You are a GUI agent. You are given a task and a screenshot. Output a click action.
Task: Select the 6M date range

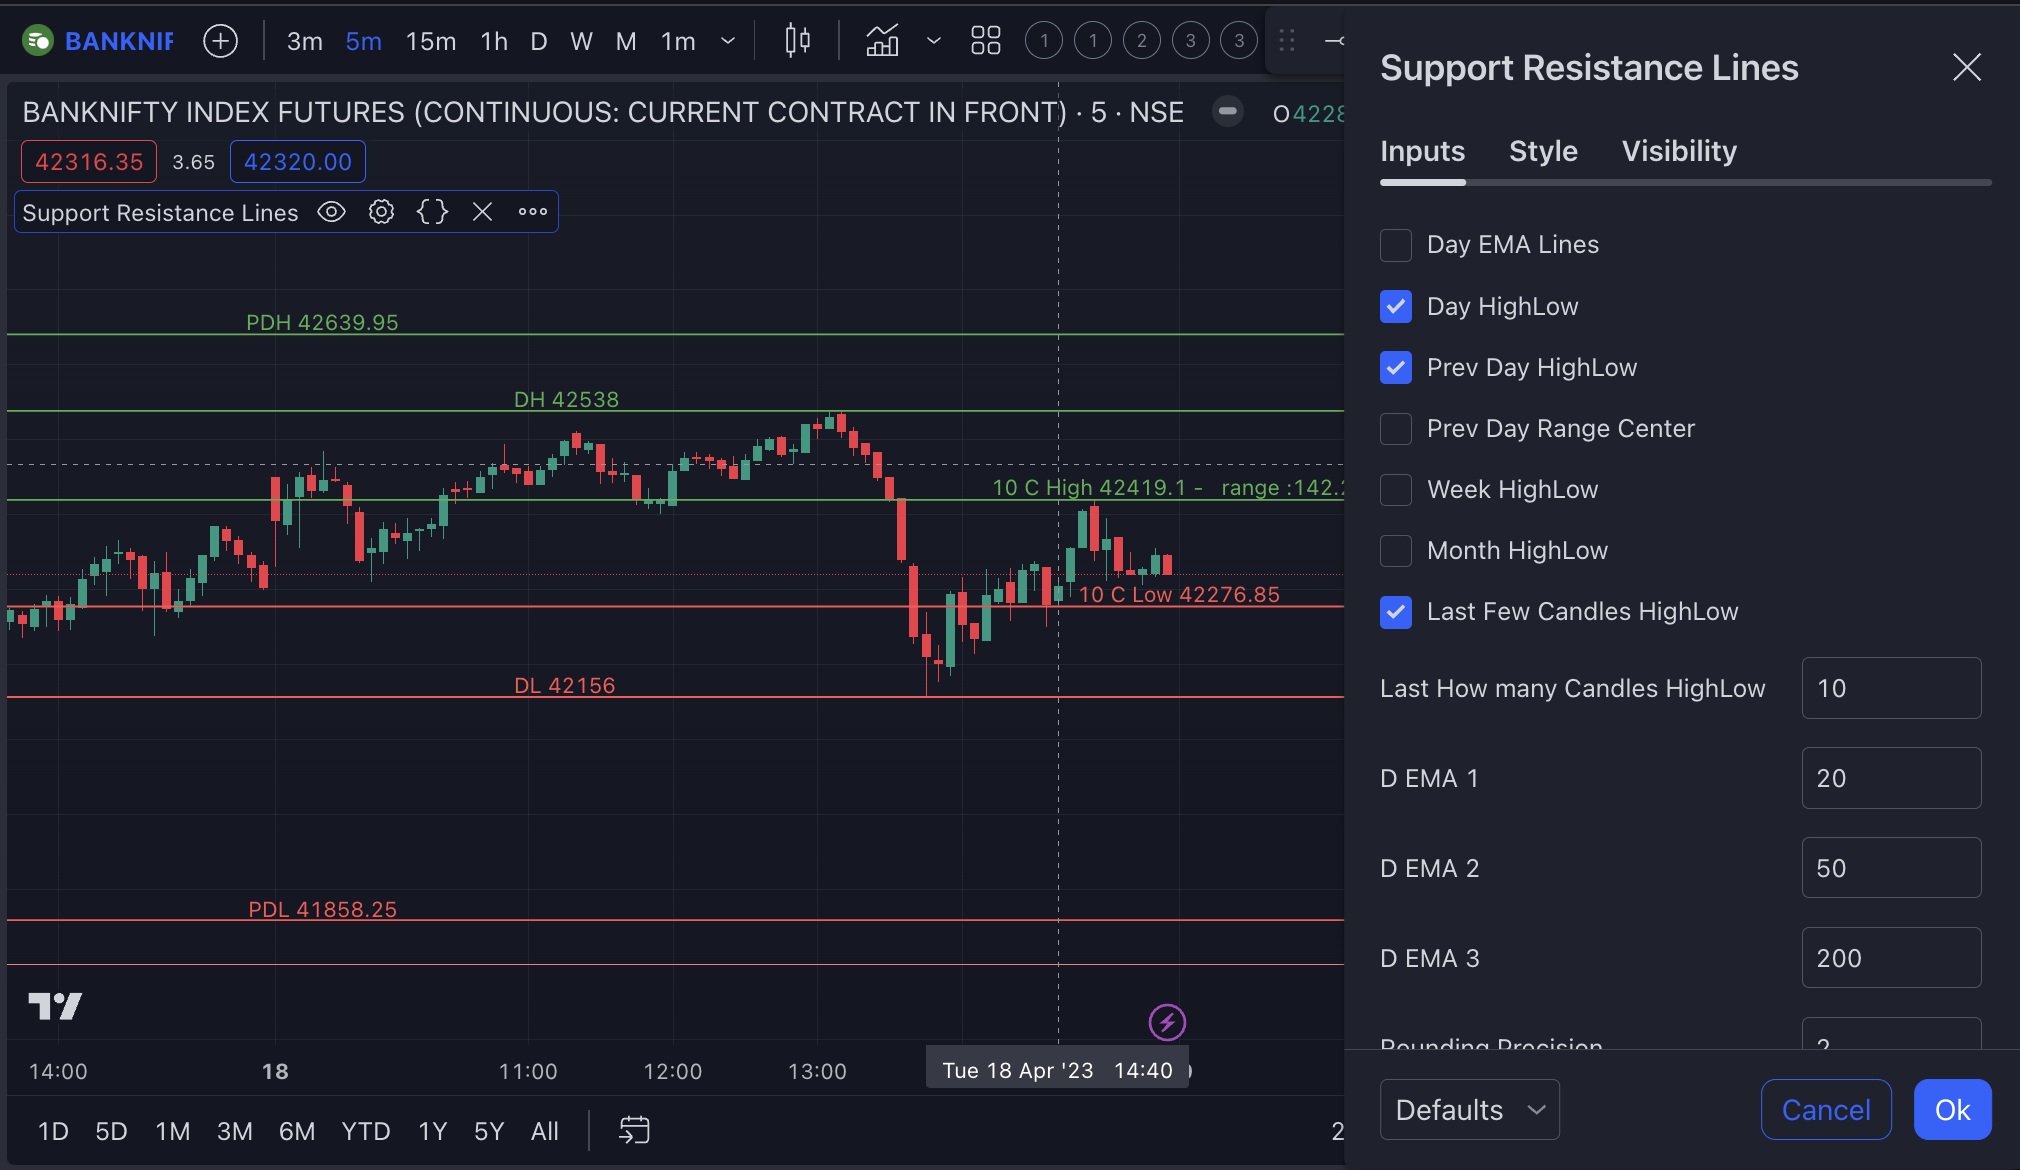(x=297, y=1131)
